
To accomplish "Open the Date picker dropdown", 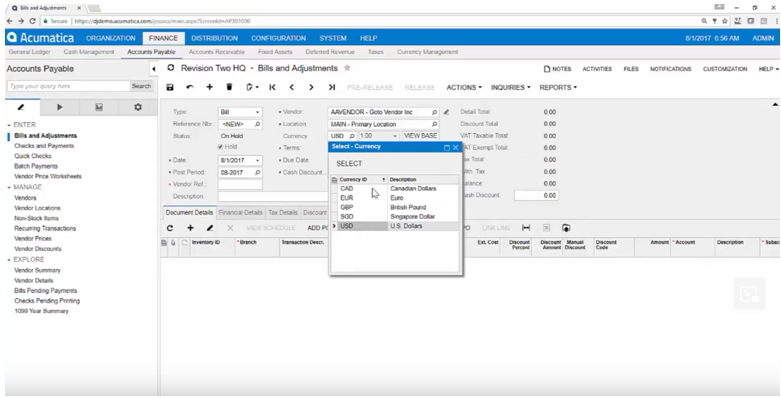I will point(258,160).
